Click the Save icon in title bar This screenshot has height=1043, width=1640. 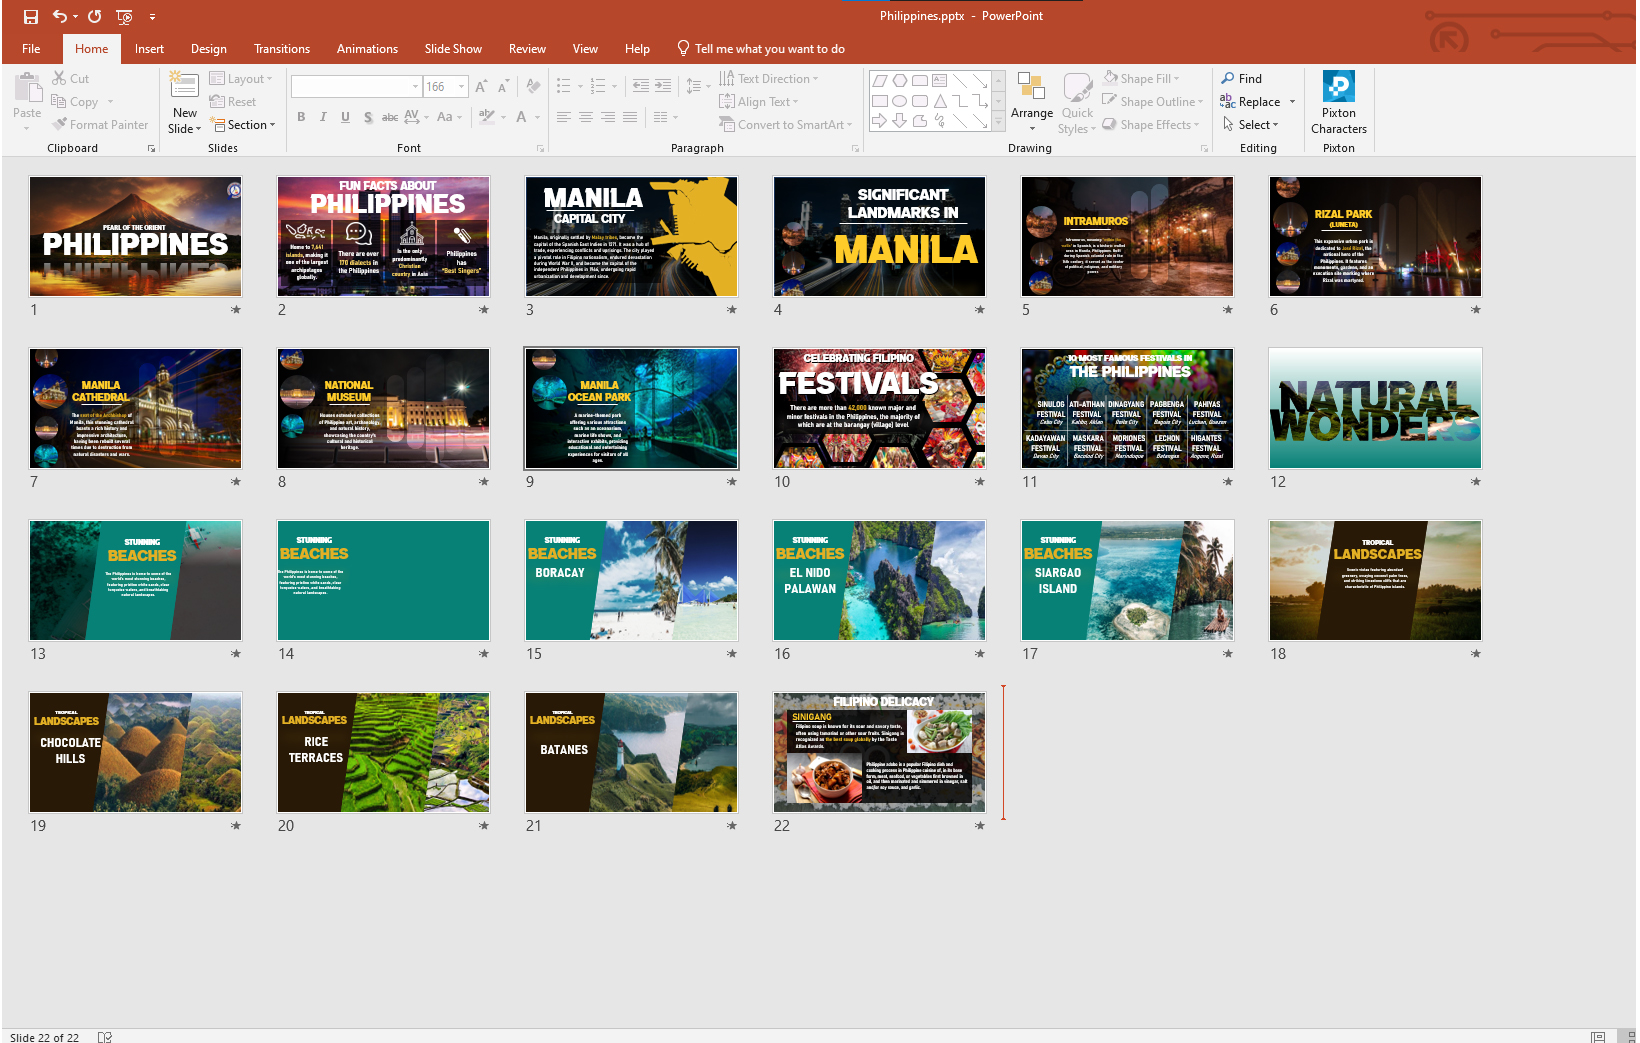[x=30, y=16]
